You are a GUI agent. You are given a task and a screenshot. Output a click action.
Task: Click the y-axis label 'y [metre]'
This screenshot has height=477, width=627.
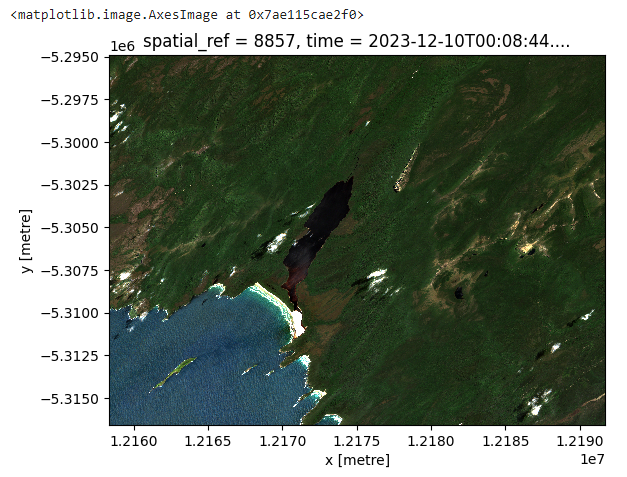point(26,241)
